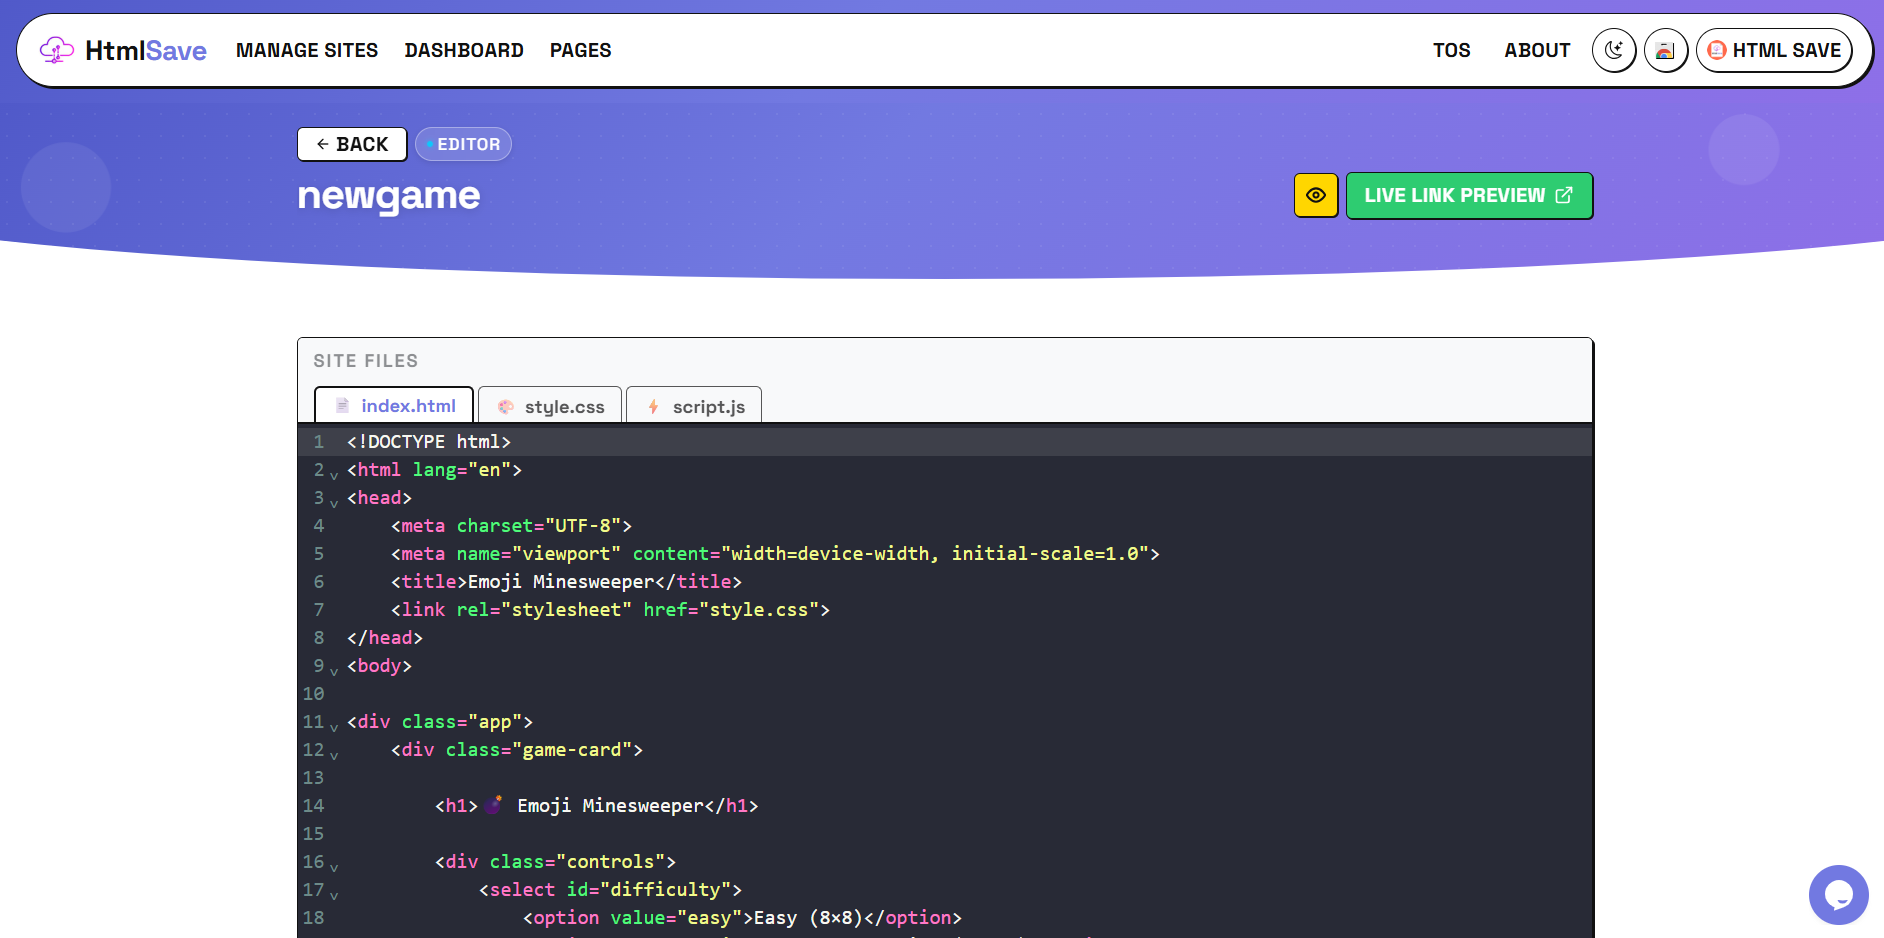Collapse the head tag on line 3

click(334, 503)
